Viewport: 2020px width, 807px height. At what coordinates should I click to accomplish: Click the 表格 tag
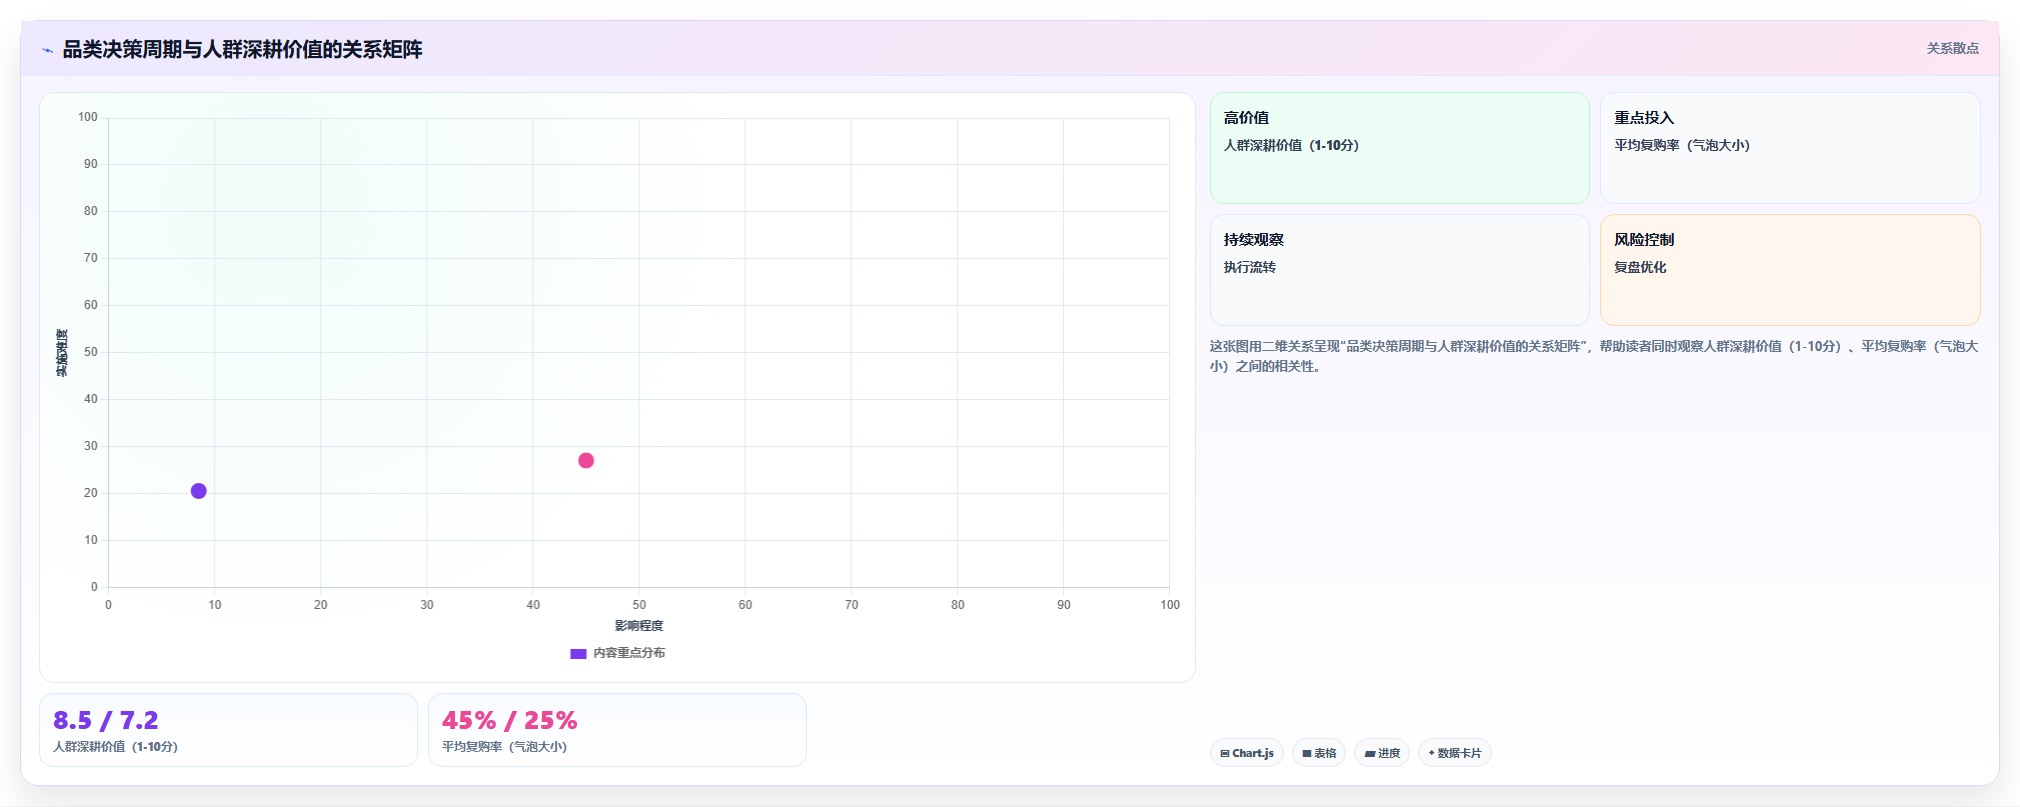click(x=1319, y=753)
